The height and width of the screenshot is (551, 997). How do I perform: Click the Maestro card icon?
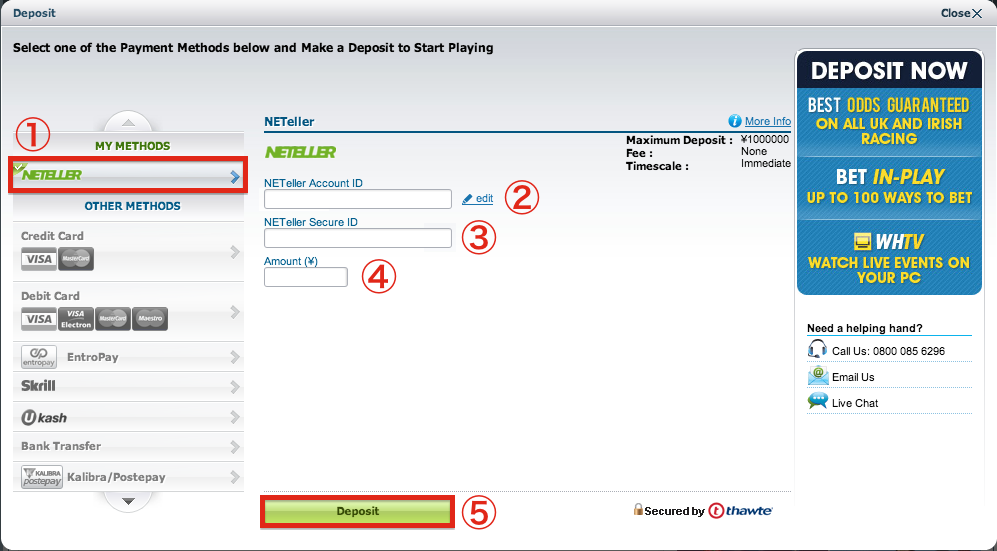(x=150, y=319)
